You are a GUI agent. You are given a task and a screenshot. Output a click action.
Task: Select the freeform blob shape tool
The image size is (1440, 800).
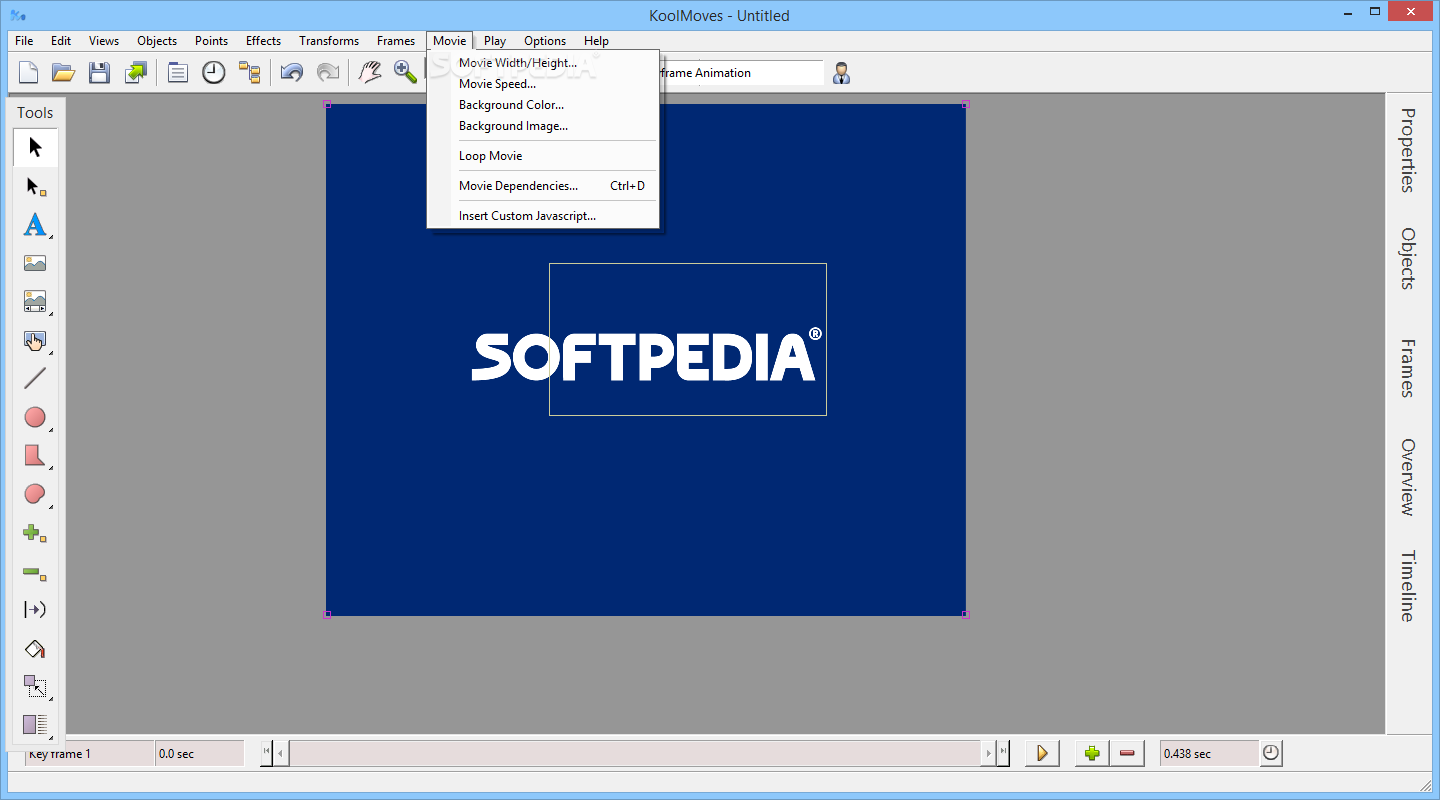tap(35, 495)
